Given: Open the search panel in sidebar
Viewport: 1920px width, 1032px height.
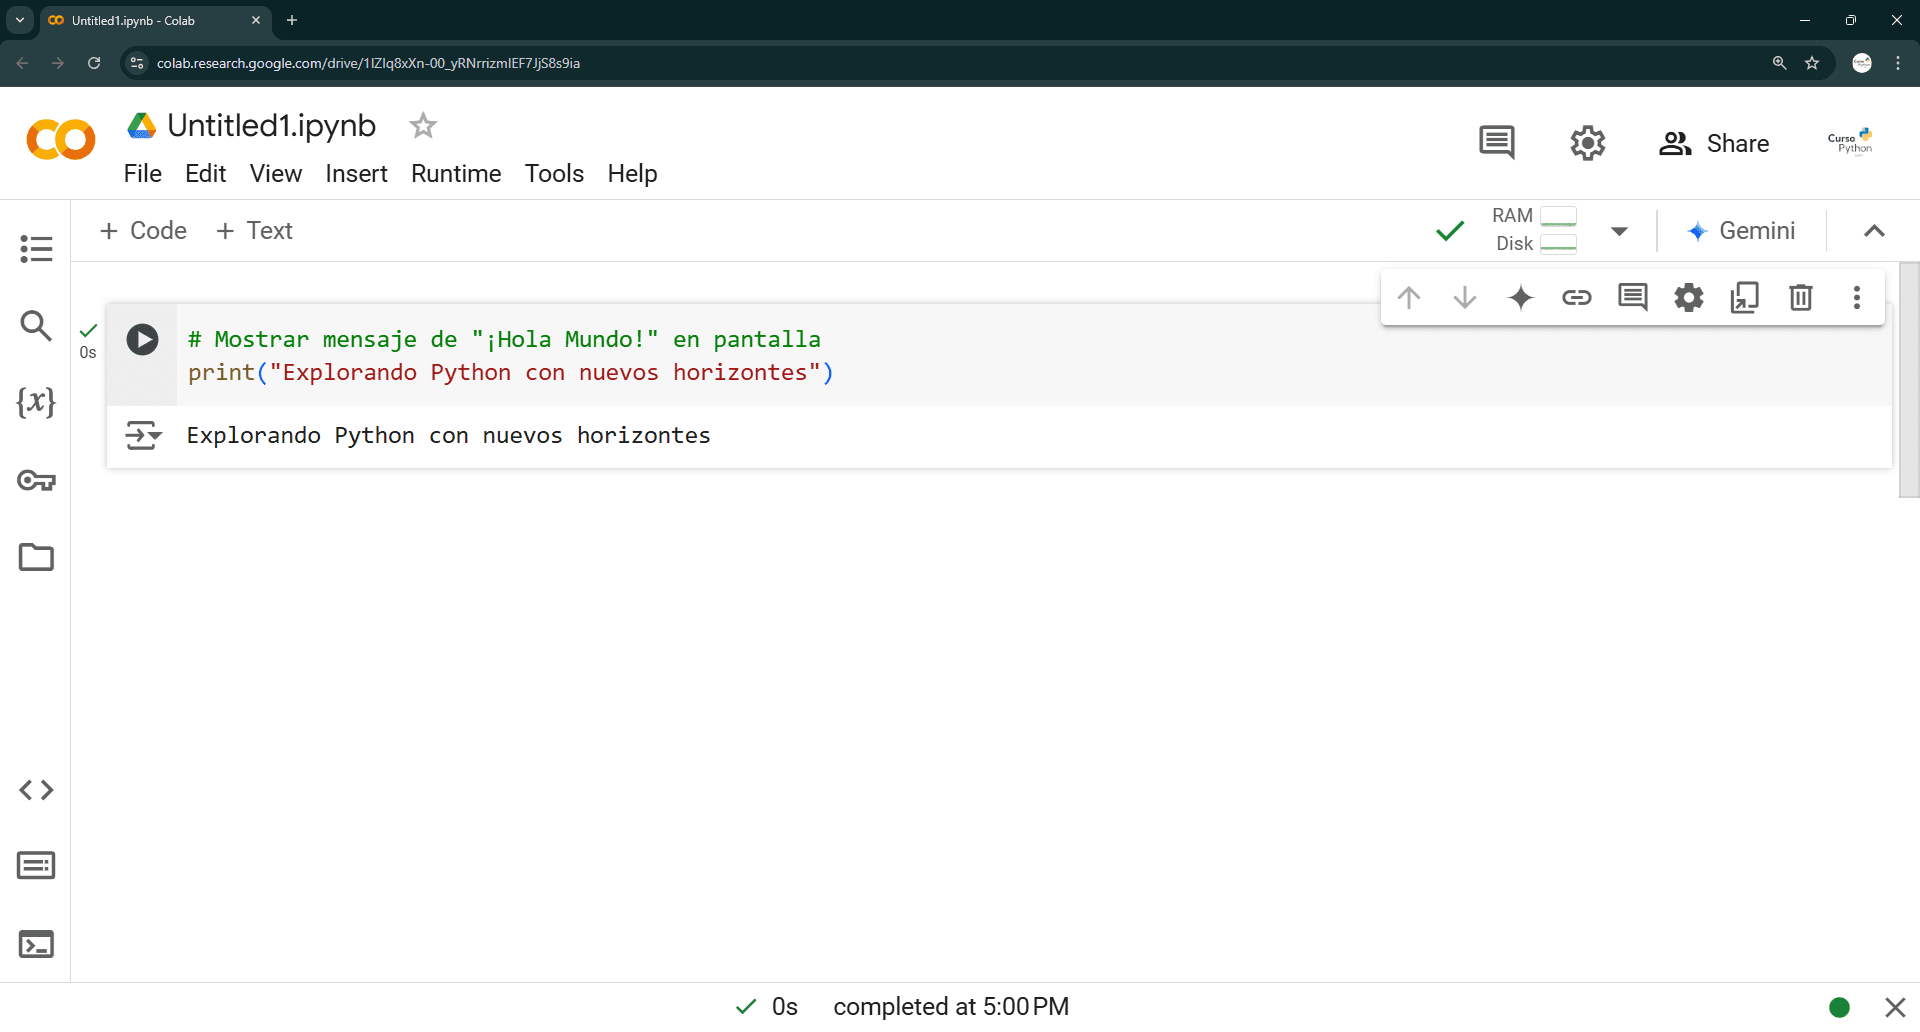Looking at the screenshot, I should point(36,325).
